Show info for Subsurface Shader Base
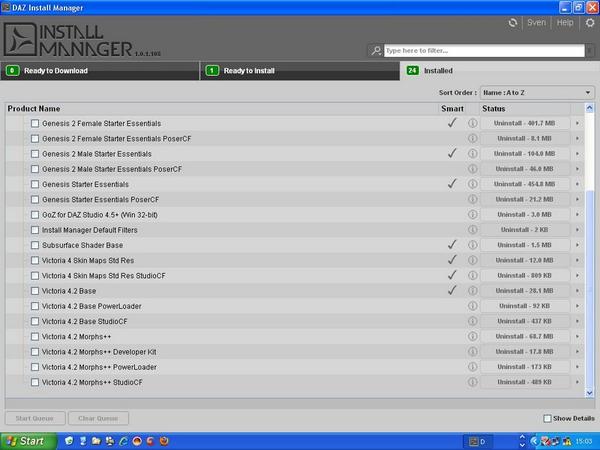Screen dimensions: 600x450 click(x=473, y=245)
